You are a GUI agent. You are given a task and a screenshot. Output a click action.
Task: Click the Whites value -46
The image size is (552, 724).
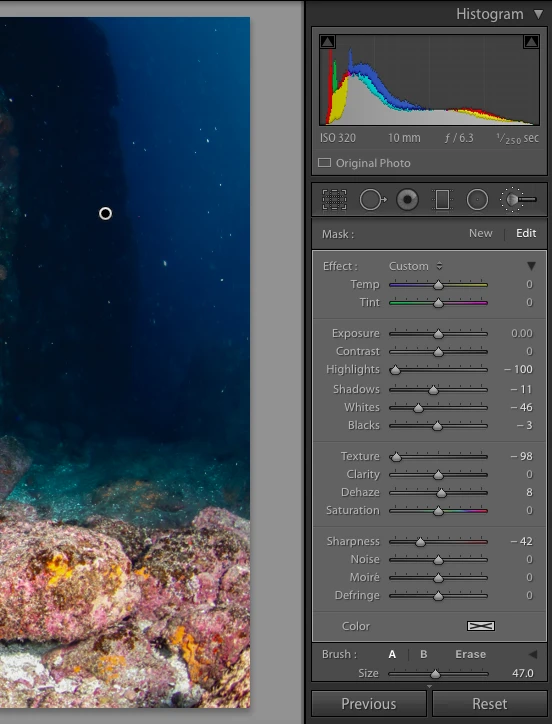(x=522, y=407)
